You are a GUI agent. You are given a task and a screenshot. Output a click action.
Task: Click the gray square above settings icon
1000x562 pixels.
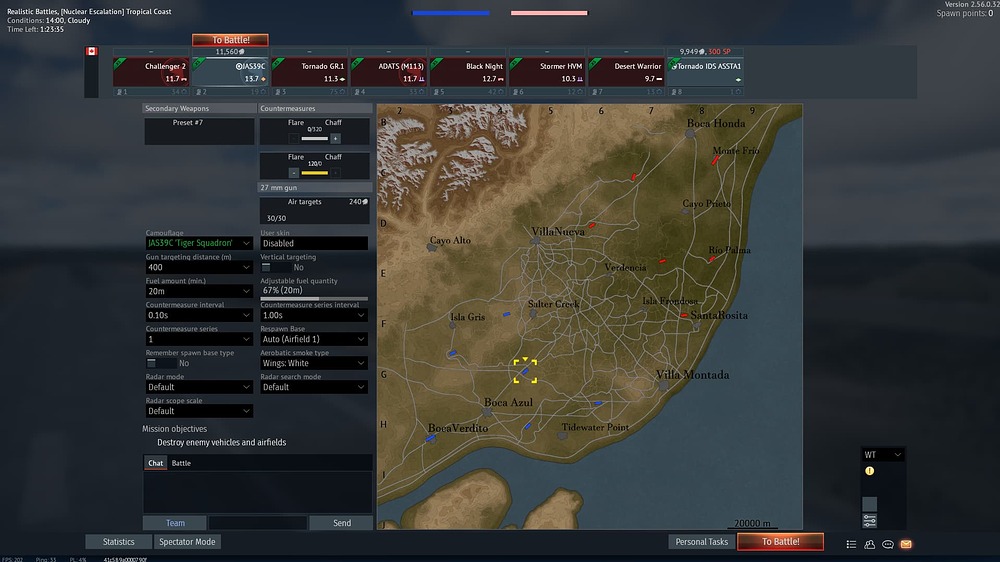(869, 504)
